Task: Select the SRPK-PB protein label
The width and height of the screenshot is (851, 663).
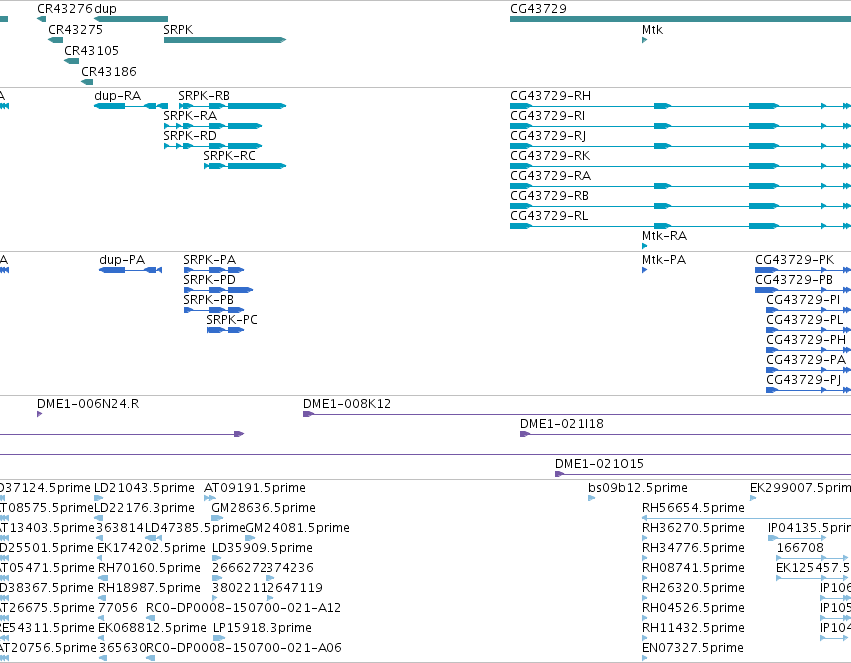Action: (x=208, y=300)
